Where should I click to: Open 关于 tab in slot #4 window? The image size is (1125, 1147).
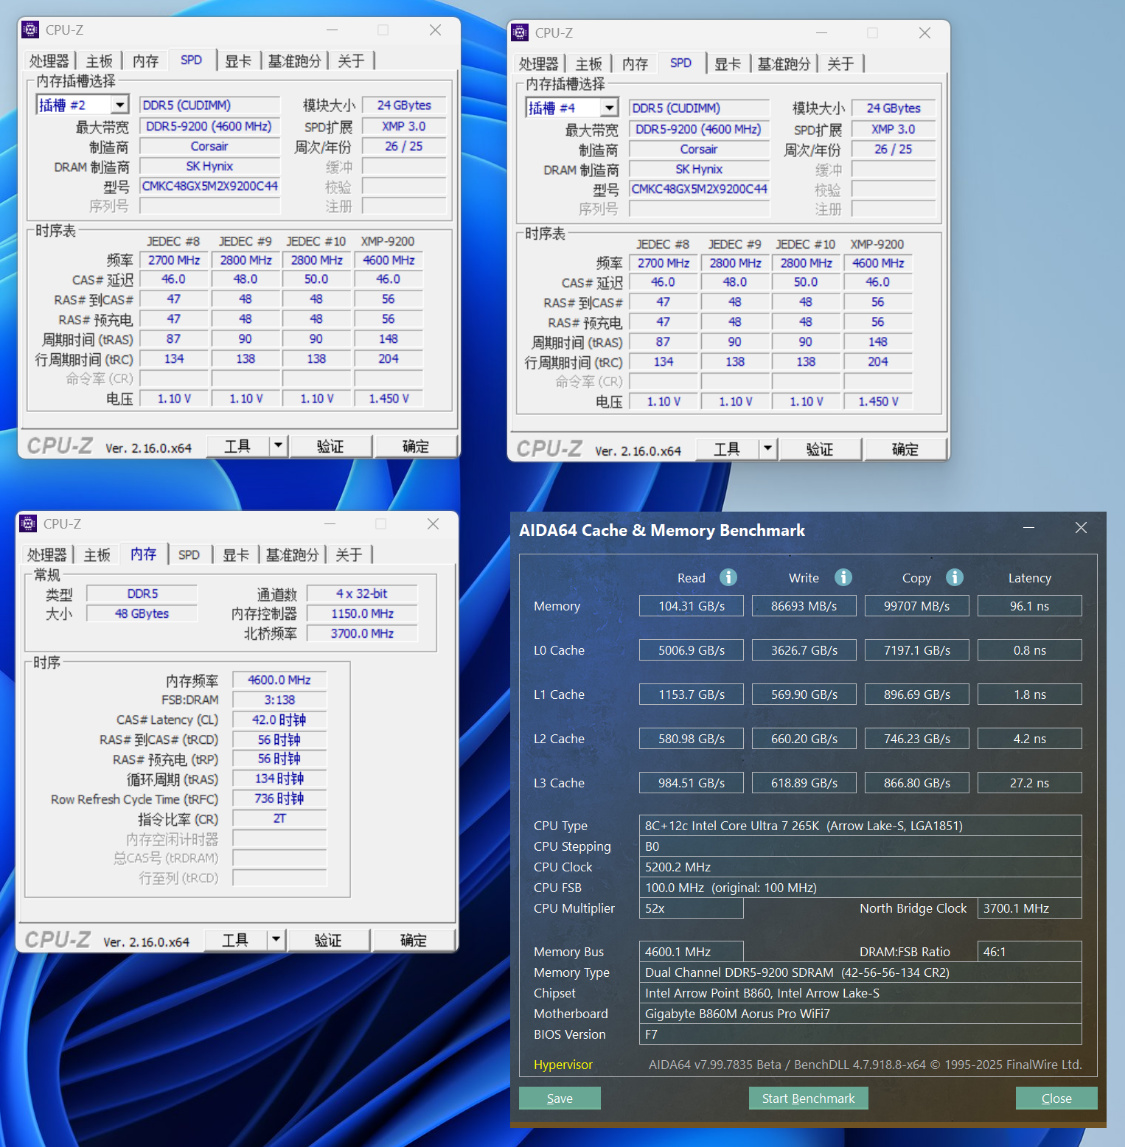[x=840, y=64]
